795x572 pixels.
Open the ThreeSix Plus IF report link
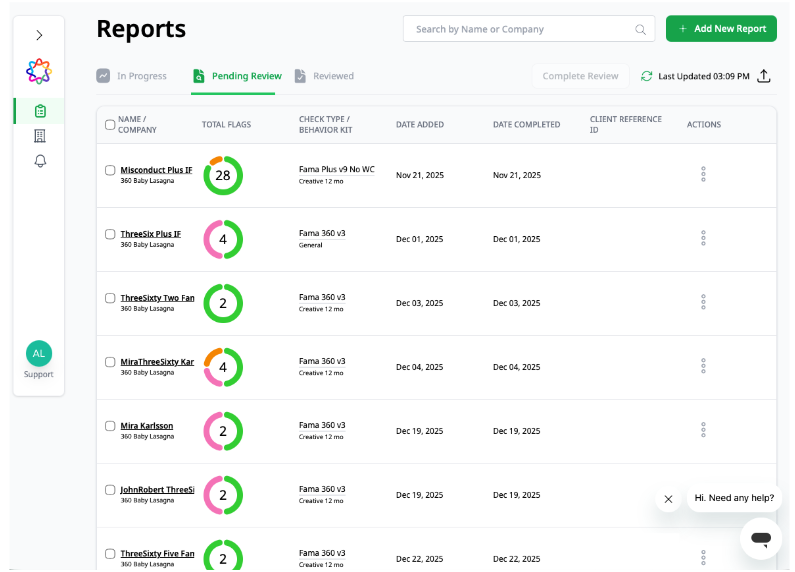coord(151,234)
